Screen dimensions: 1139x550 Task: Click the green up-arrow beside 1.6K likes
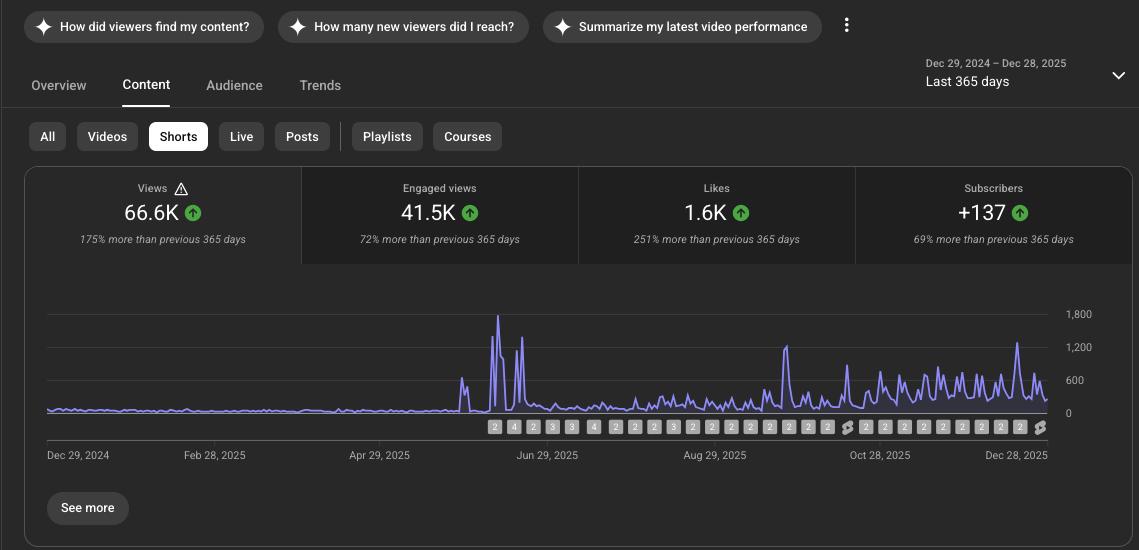coord(741,213)
